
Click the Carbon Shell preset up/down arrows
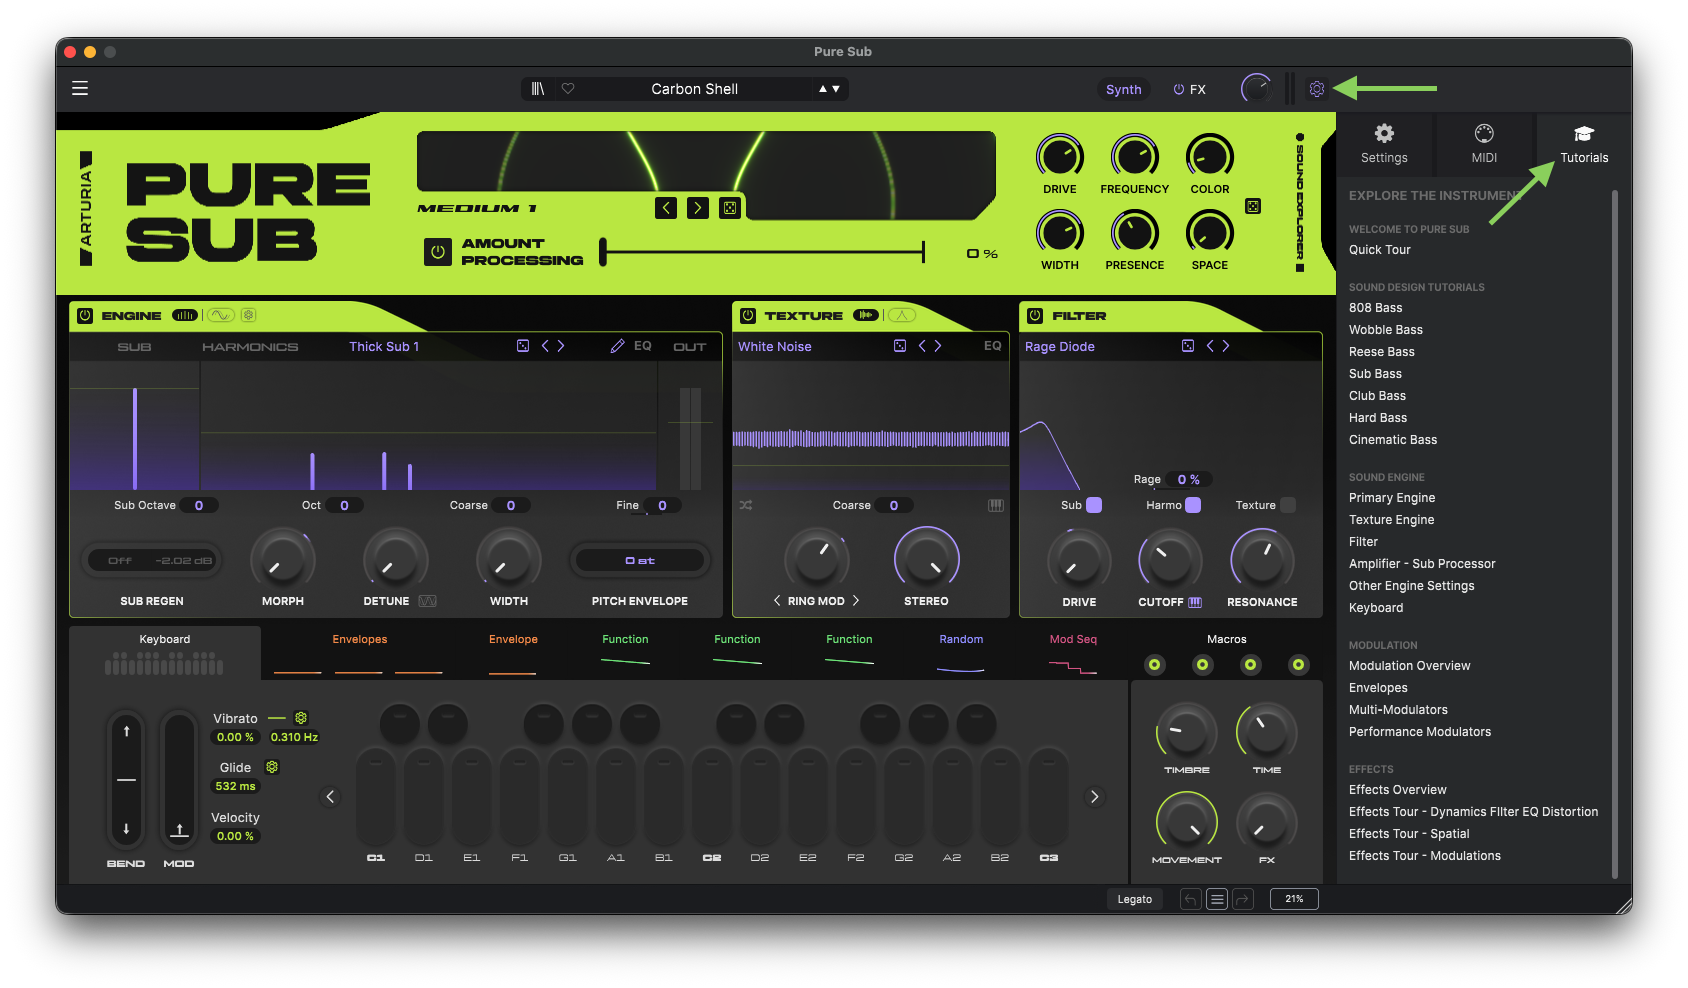pos(830,89)
